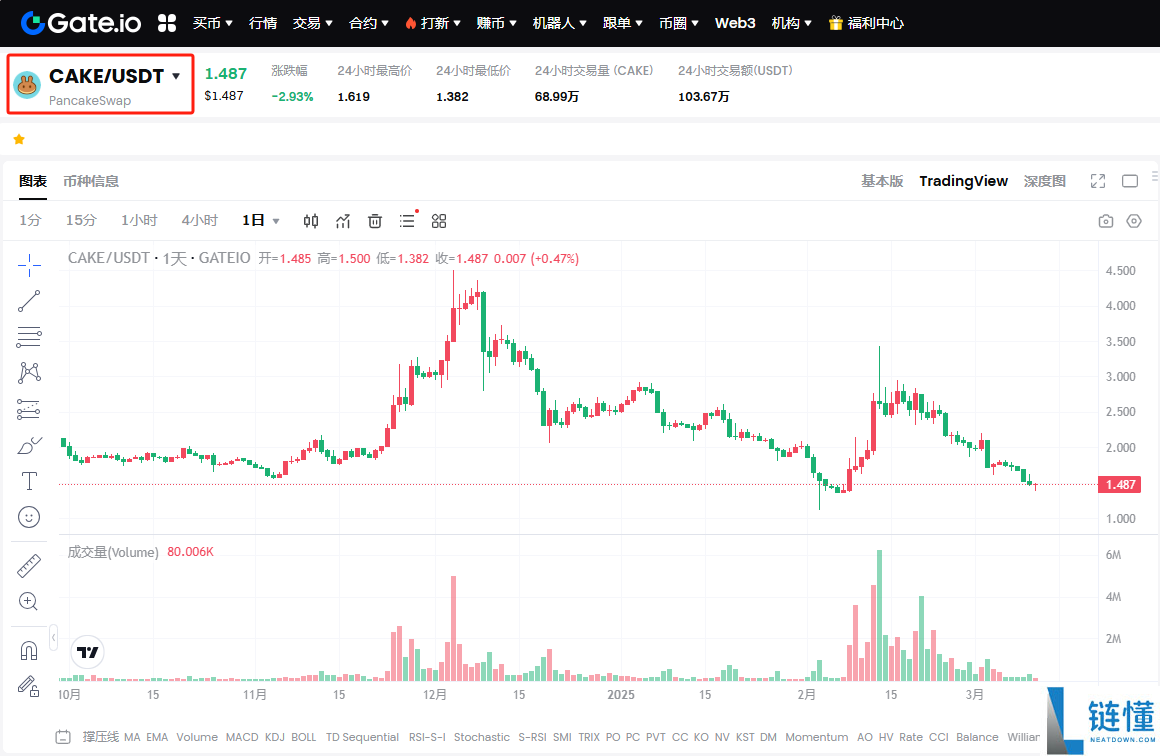Toggle the BOLL indicator
The height and width of the screenshot is (756, 1160).
[x=303, y=737]
